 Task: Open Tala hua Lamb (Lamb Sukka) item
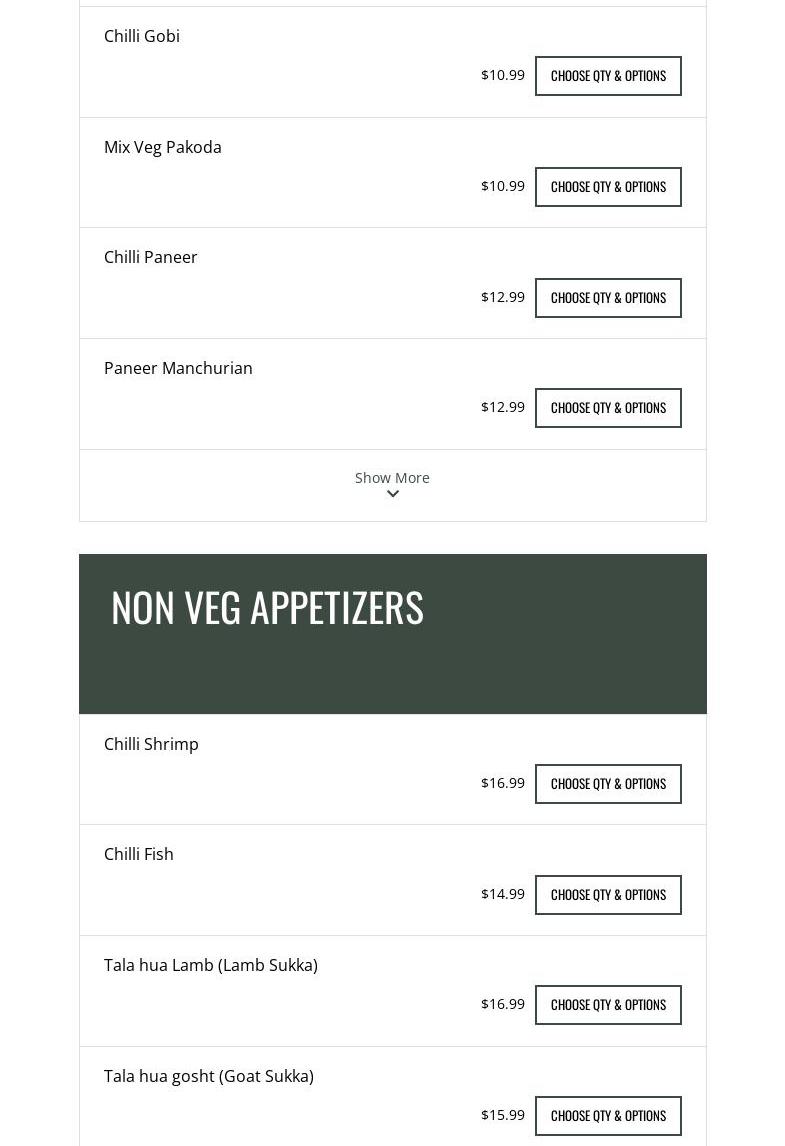(211, 965)
